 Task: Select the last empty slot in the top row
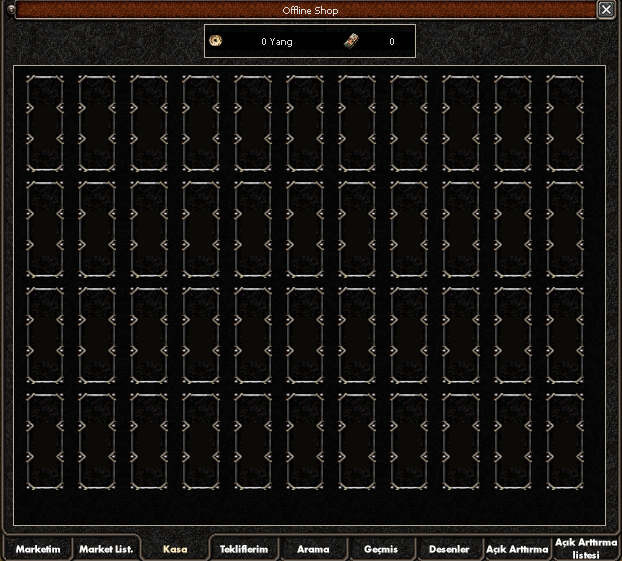point(565,122)
